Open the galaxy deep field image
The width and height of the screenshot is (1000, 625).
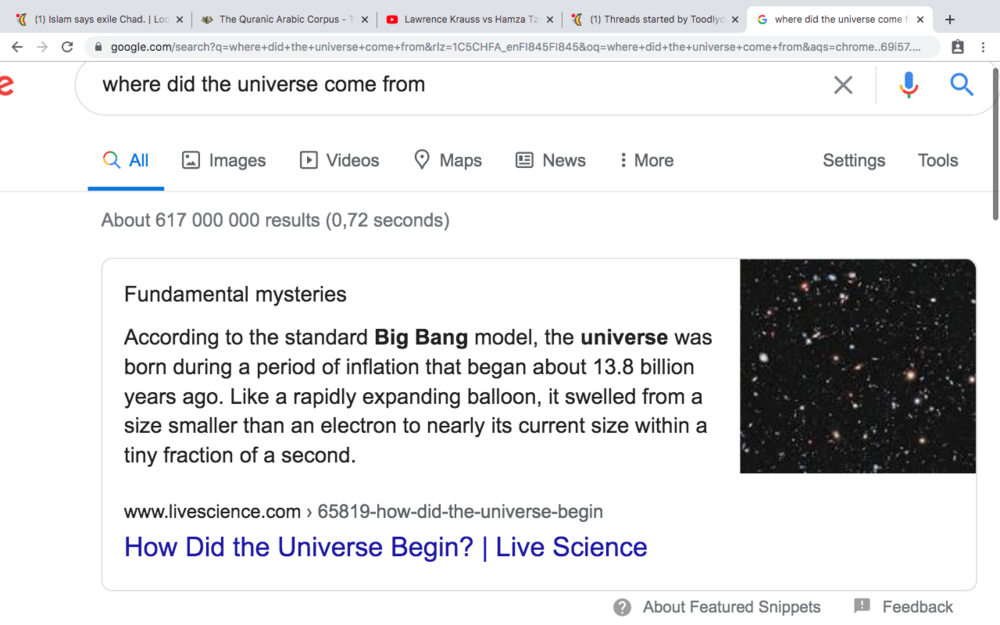click(x=858, y=366)
